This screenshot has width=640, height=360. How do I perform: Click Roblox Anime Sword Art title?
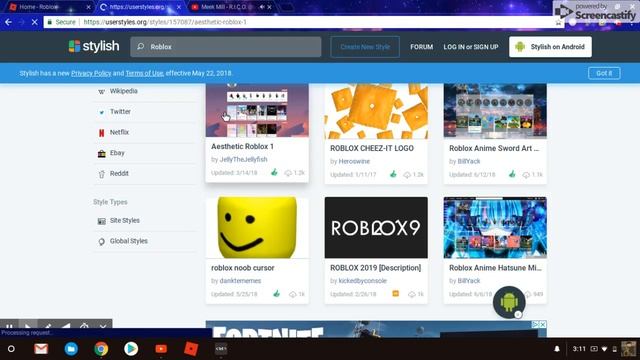pyautogui.click(x=494, y=148)
